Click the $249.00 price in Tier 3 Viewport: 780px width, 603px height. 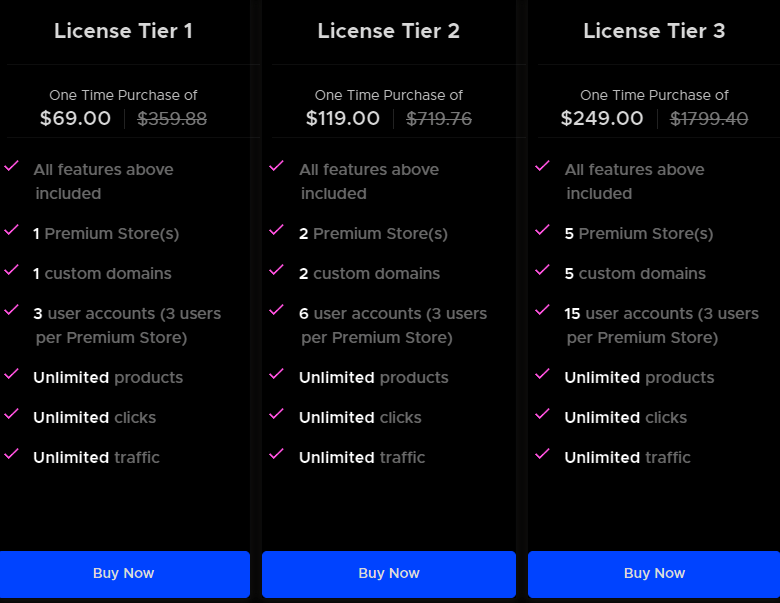point(602,119)
